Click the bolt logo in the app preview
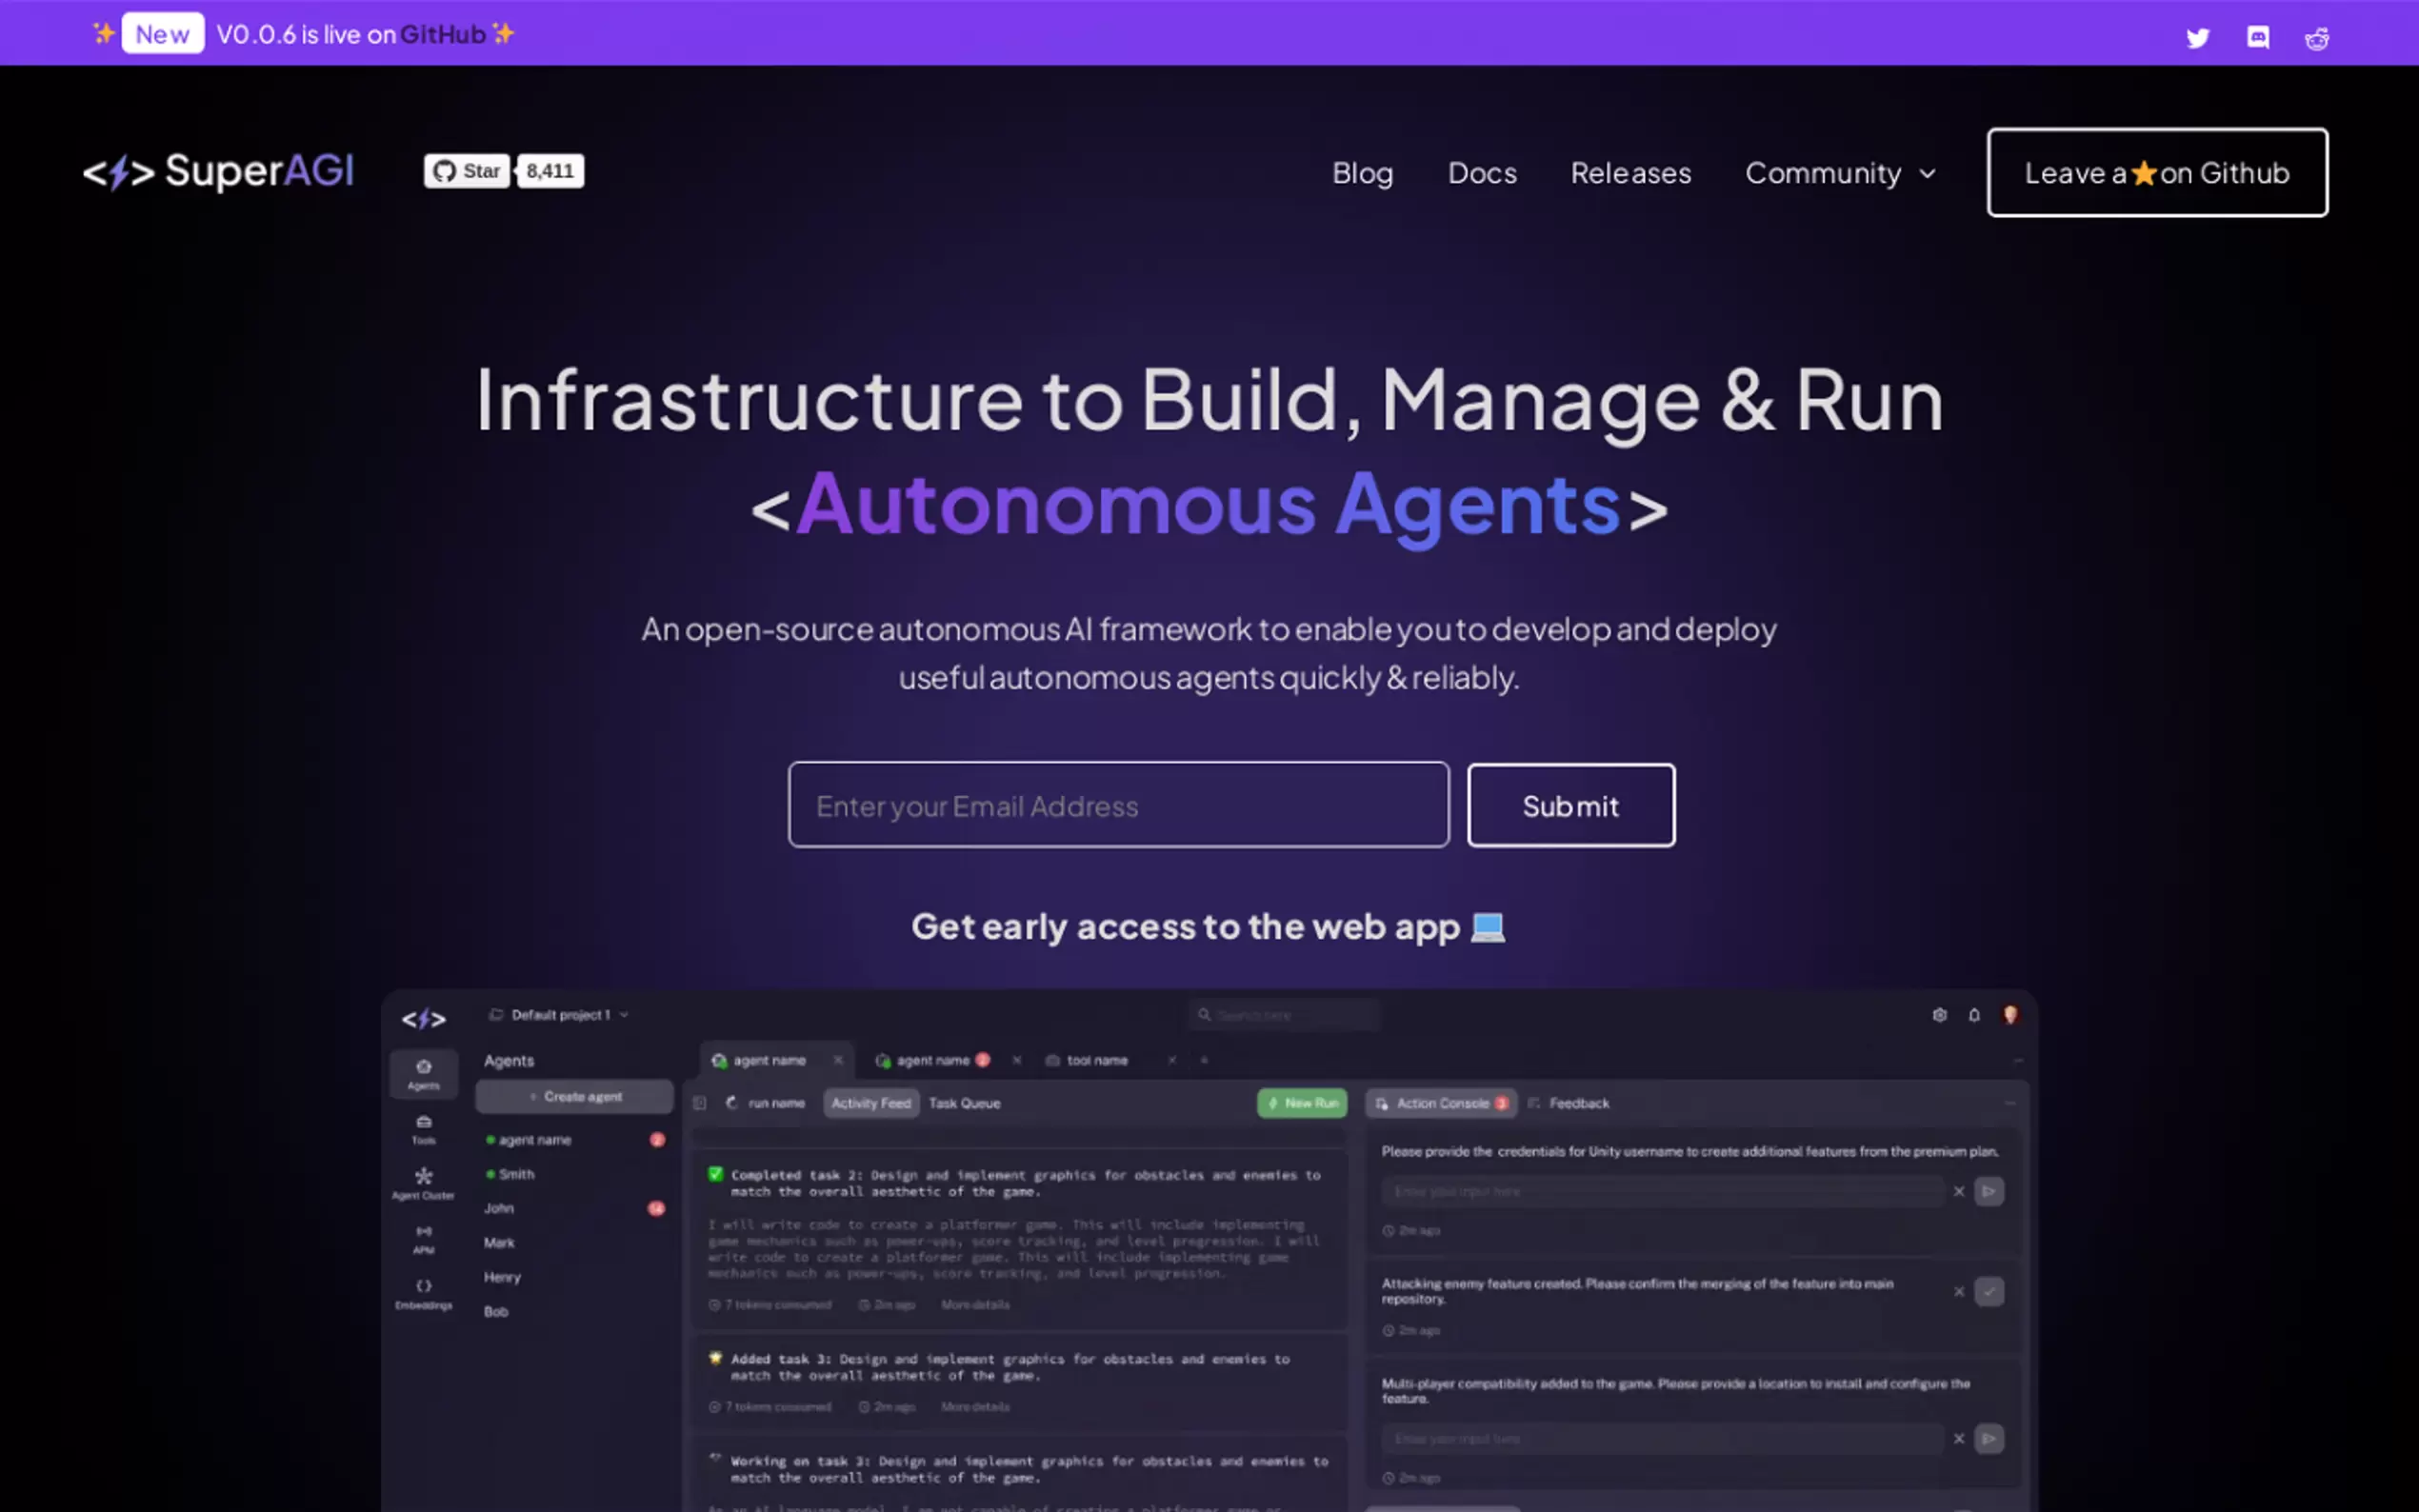The image size is (2419, 1512). coord(424,1019)
